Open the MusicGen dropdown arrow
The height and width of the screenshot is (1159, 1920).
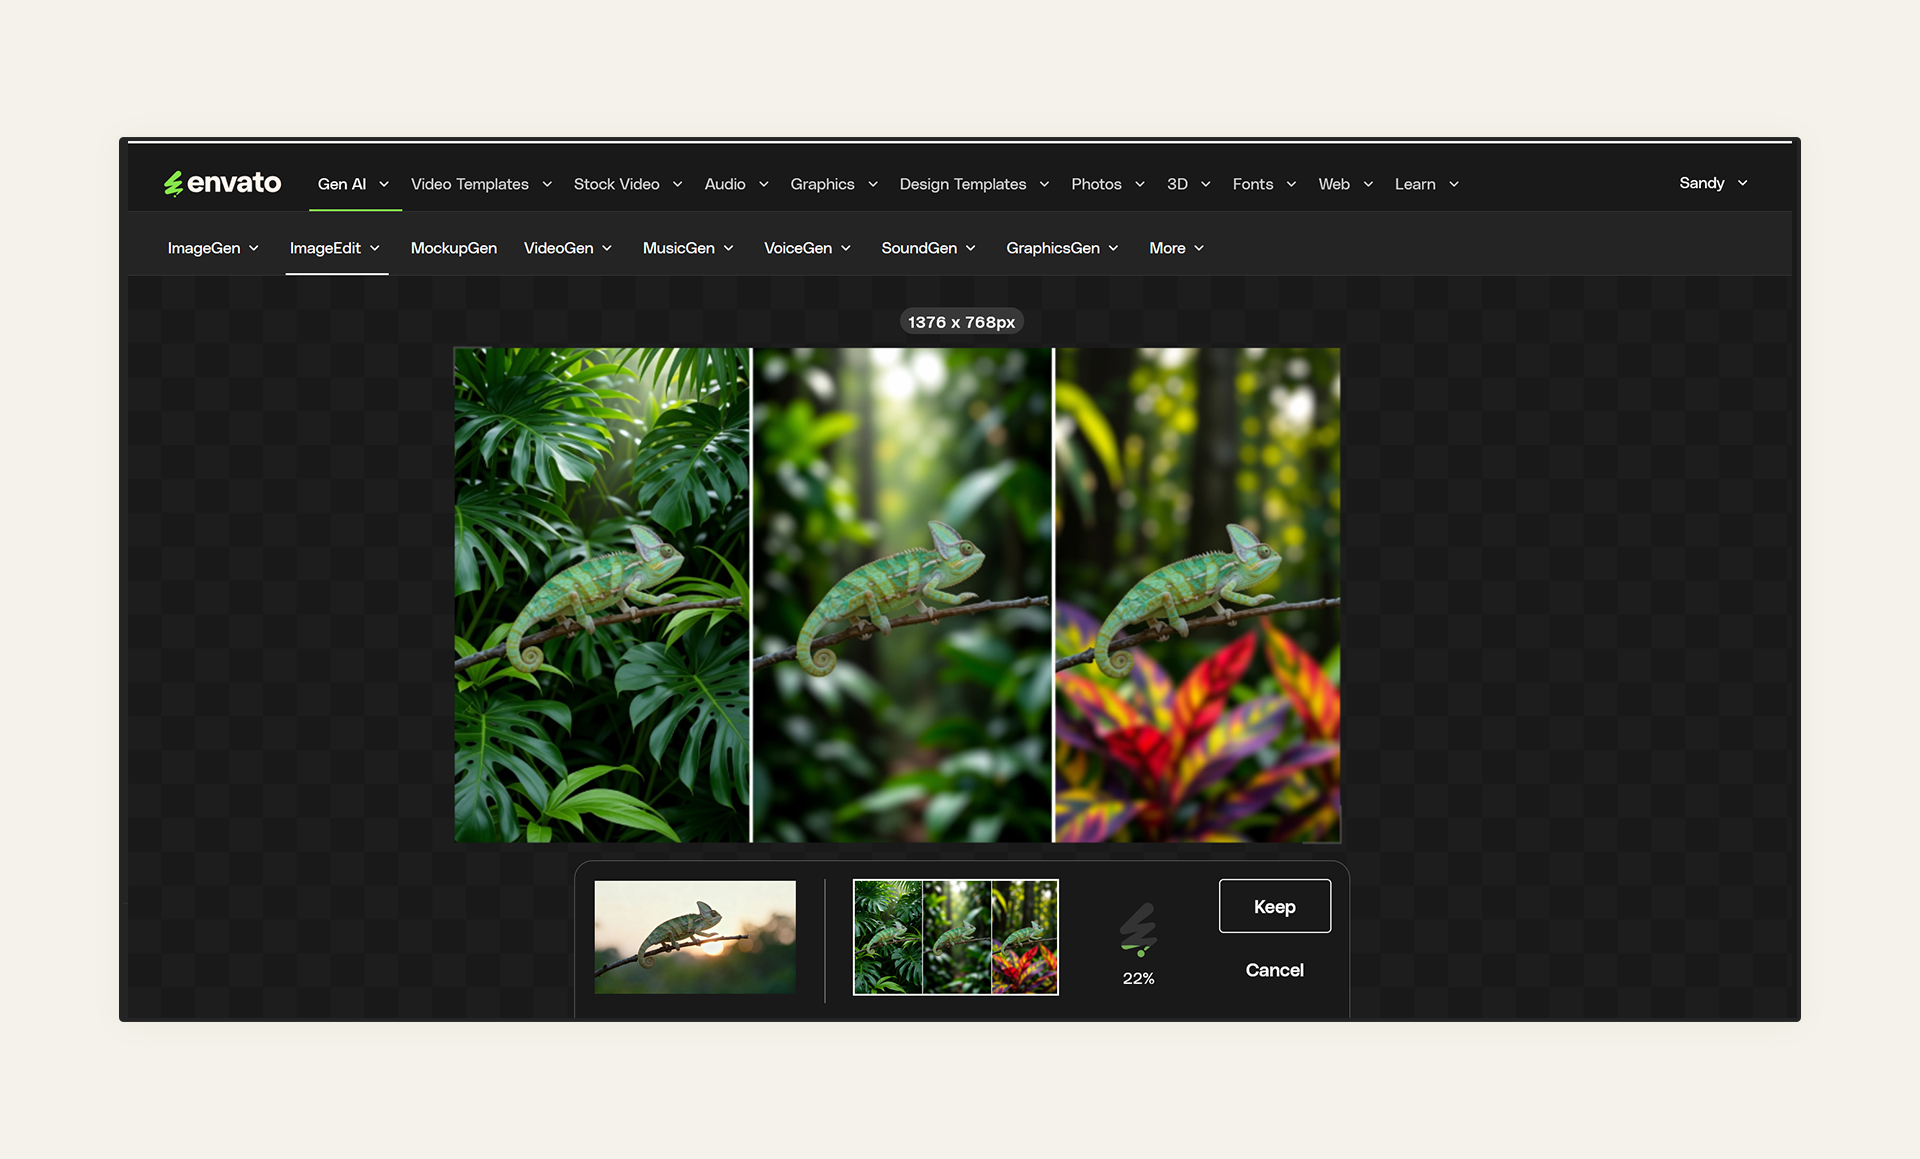click(x=729, y=248)
